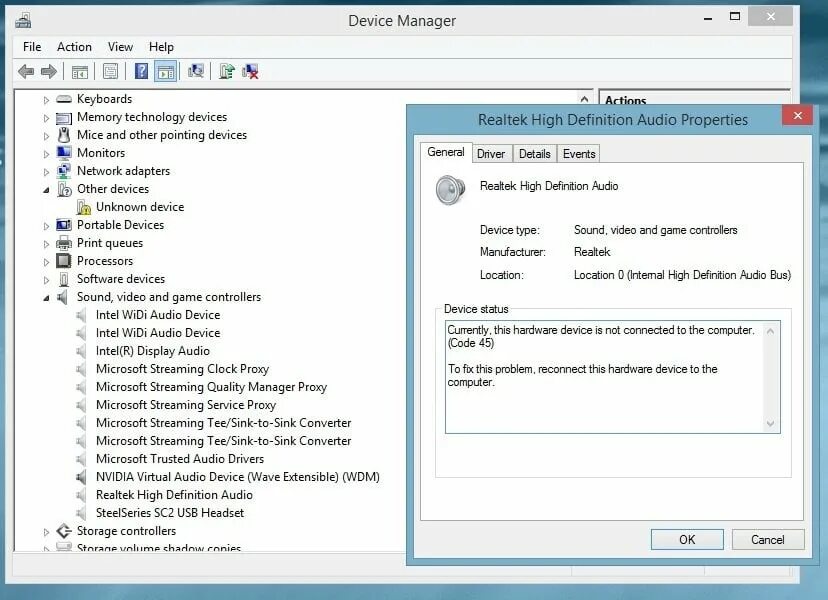Switch to the Events tab
This screenshot has width=828, height=600.
(x=578, y=153)
